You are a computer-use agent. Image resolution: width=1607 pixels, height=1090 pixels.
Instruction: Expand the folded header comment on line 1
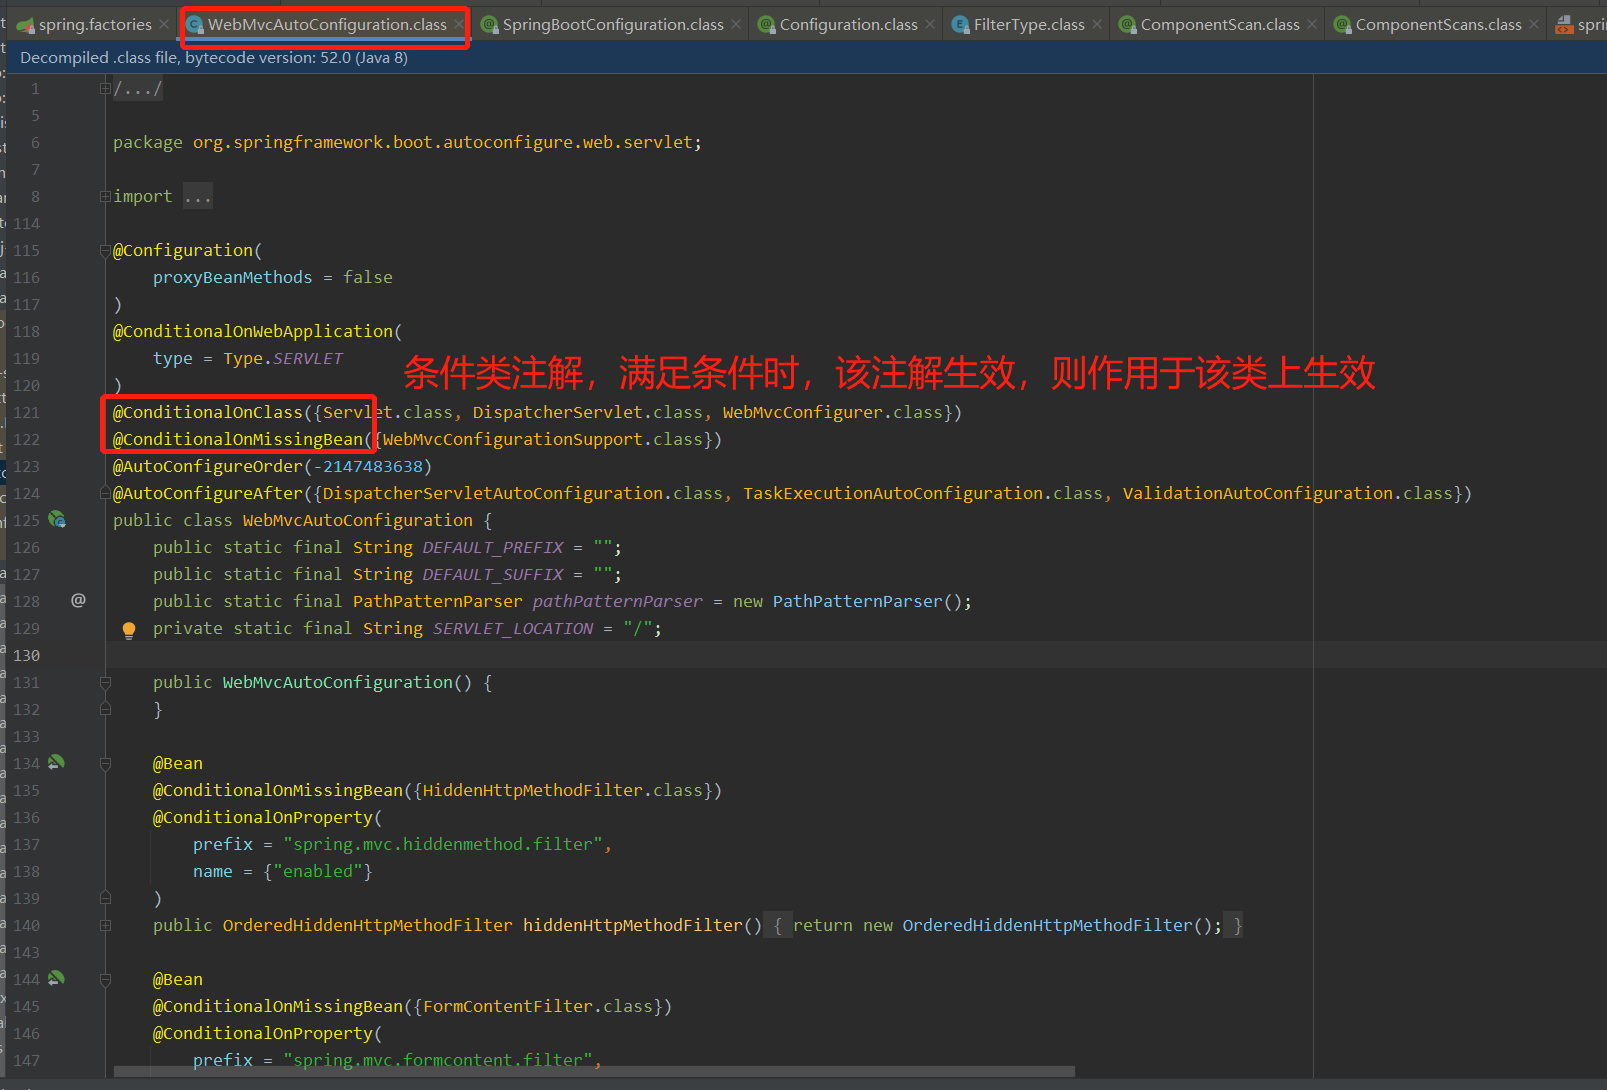[105, 89]
